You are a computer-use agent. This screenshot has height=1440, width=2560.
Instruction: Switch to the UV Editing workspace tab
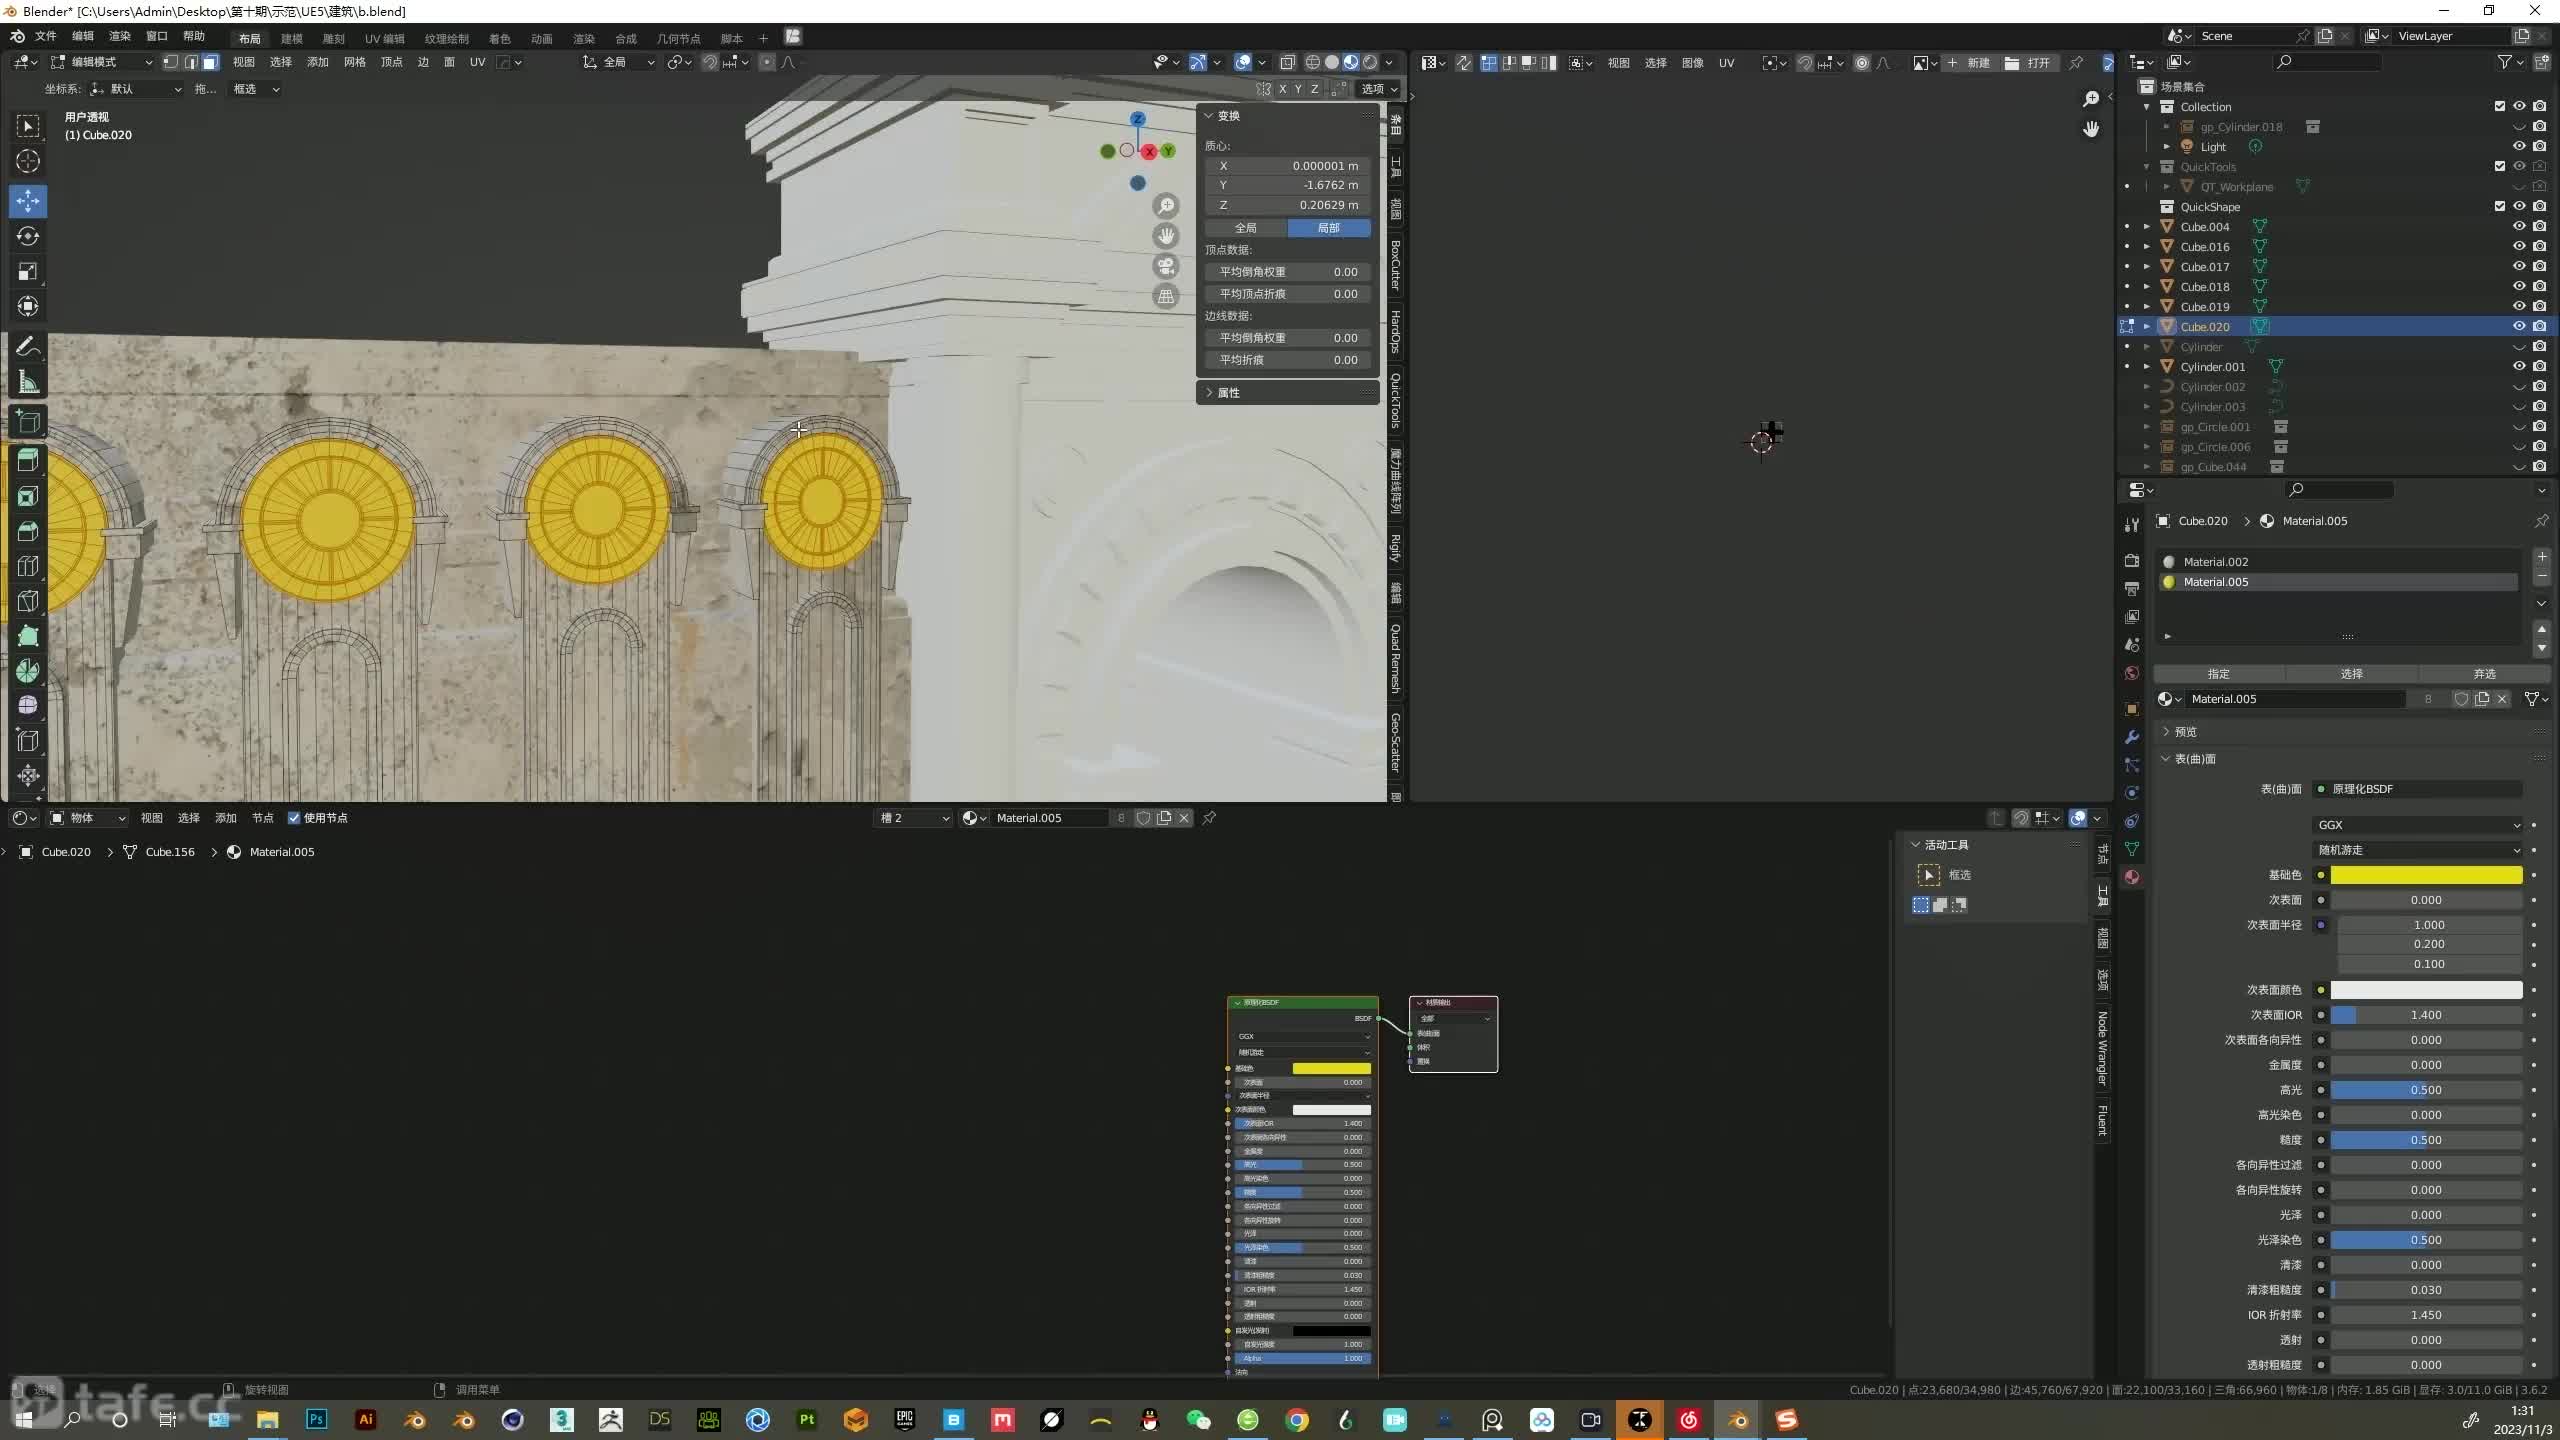click(x=384, y=38)
